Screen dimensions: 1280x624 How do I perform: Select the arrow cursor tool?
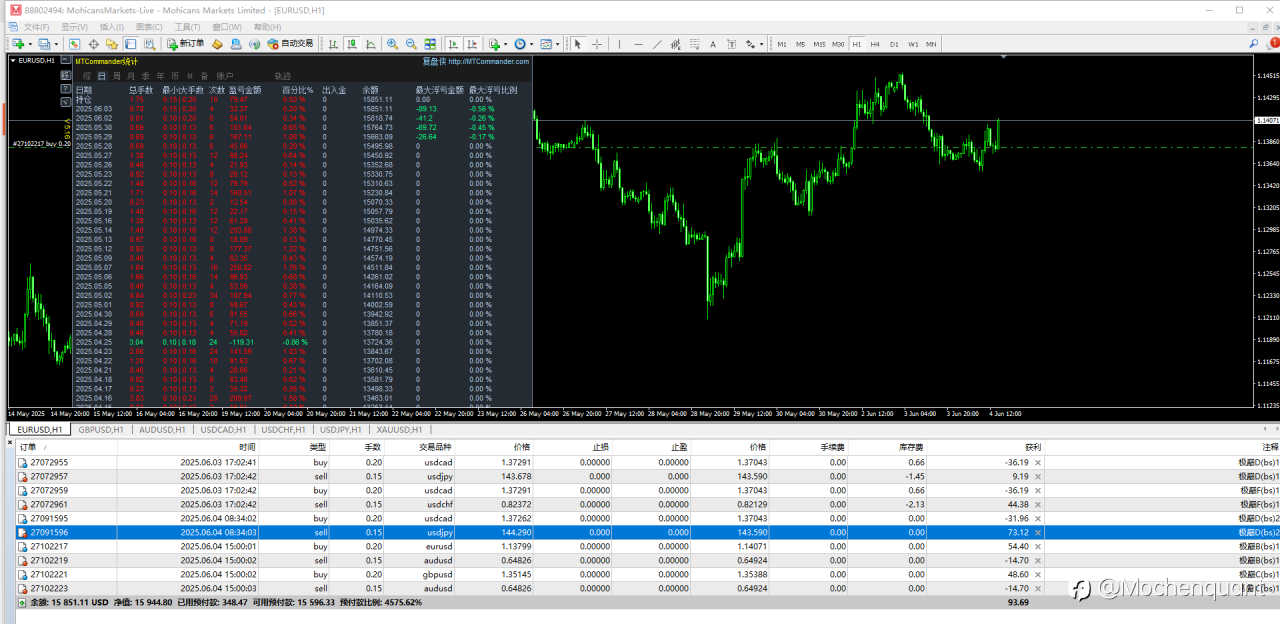point(577,44)
